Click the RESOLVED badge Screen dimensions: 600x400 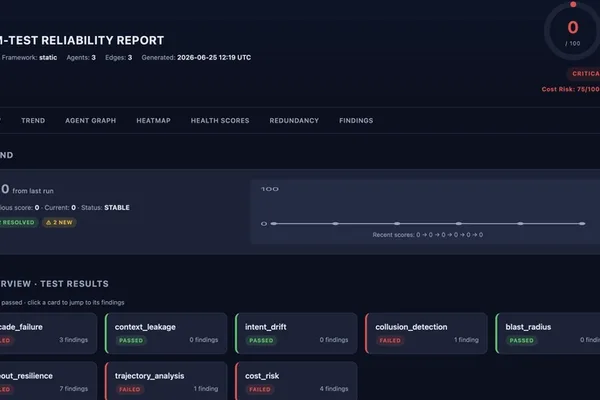click(x=18, y=222)
